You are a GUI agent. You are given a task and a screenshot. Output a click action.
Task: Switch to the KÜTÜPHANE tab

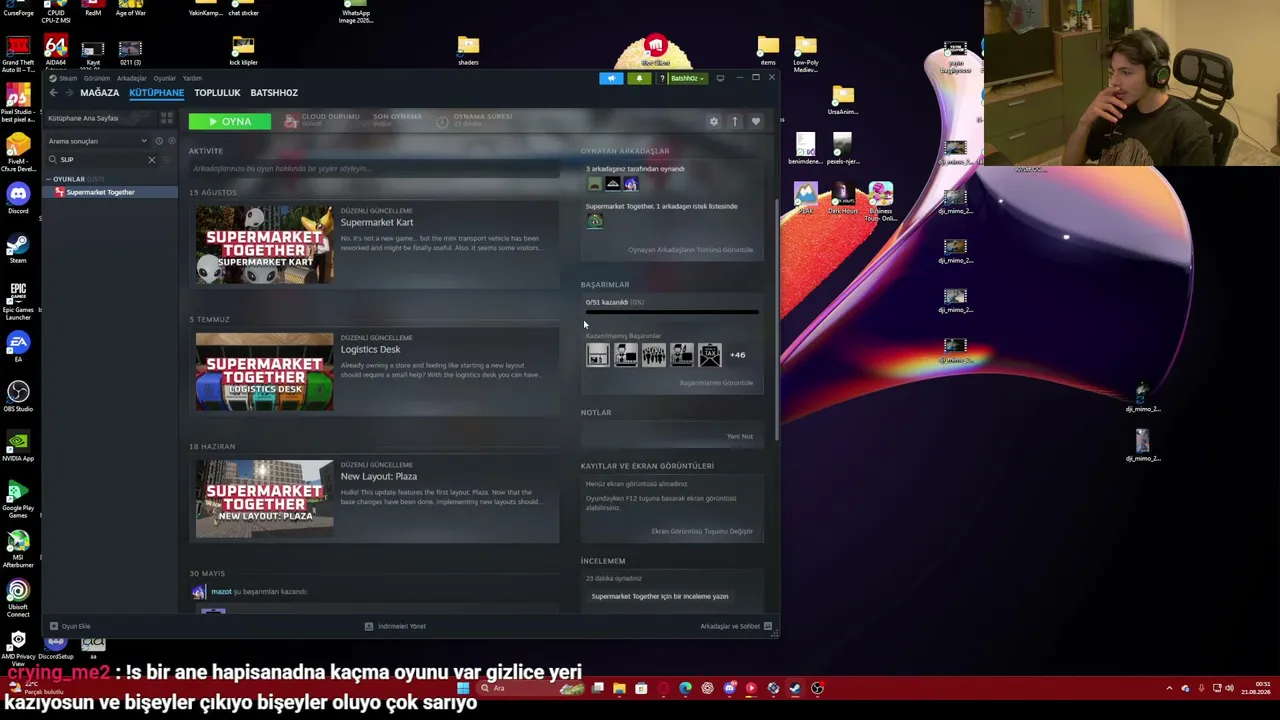click(x=156, y=93)
